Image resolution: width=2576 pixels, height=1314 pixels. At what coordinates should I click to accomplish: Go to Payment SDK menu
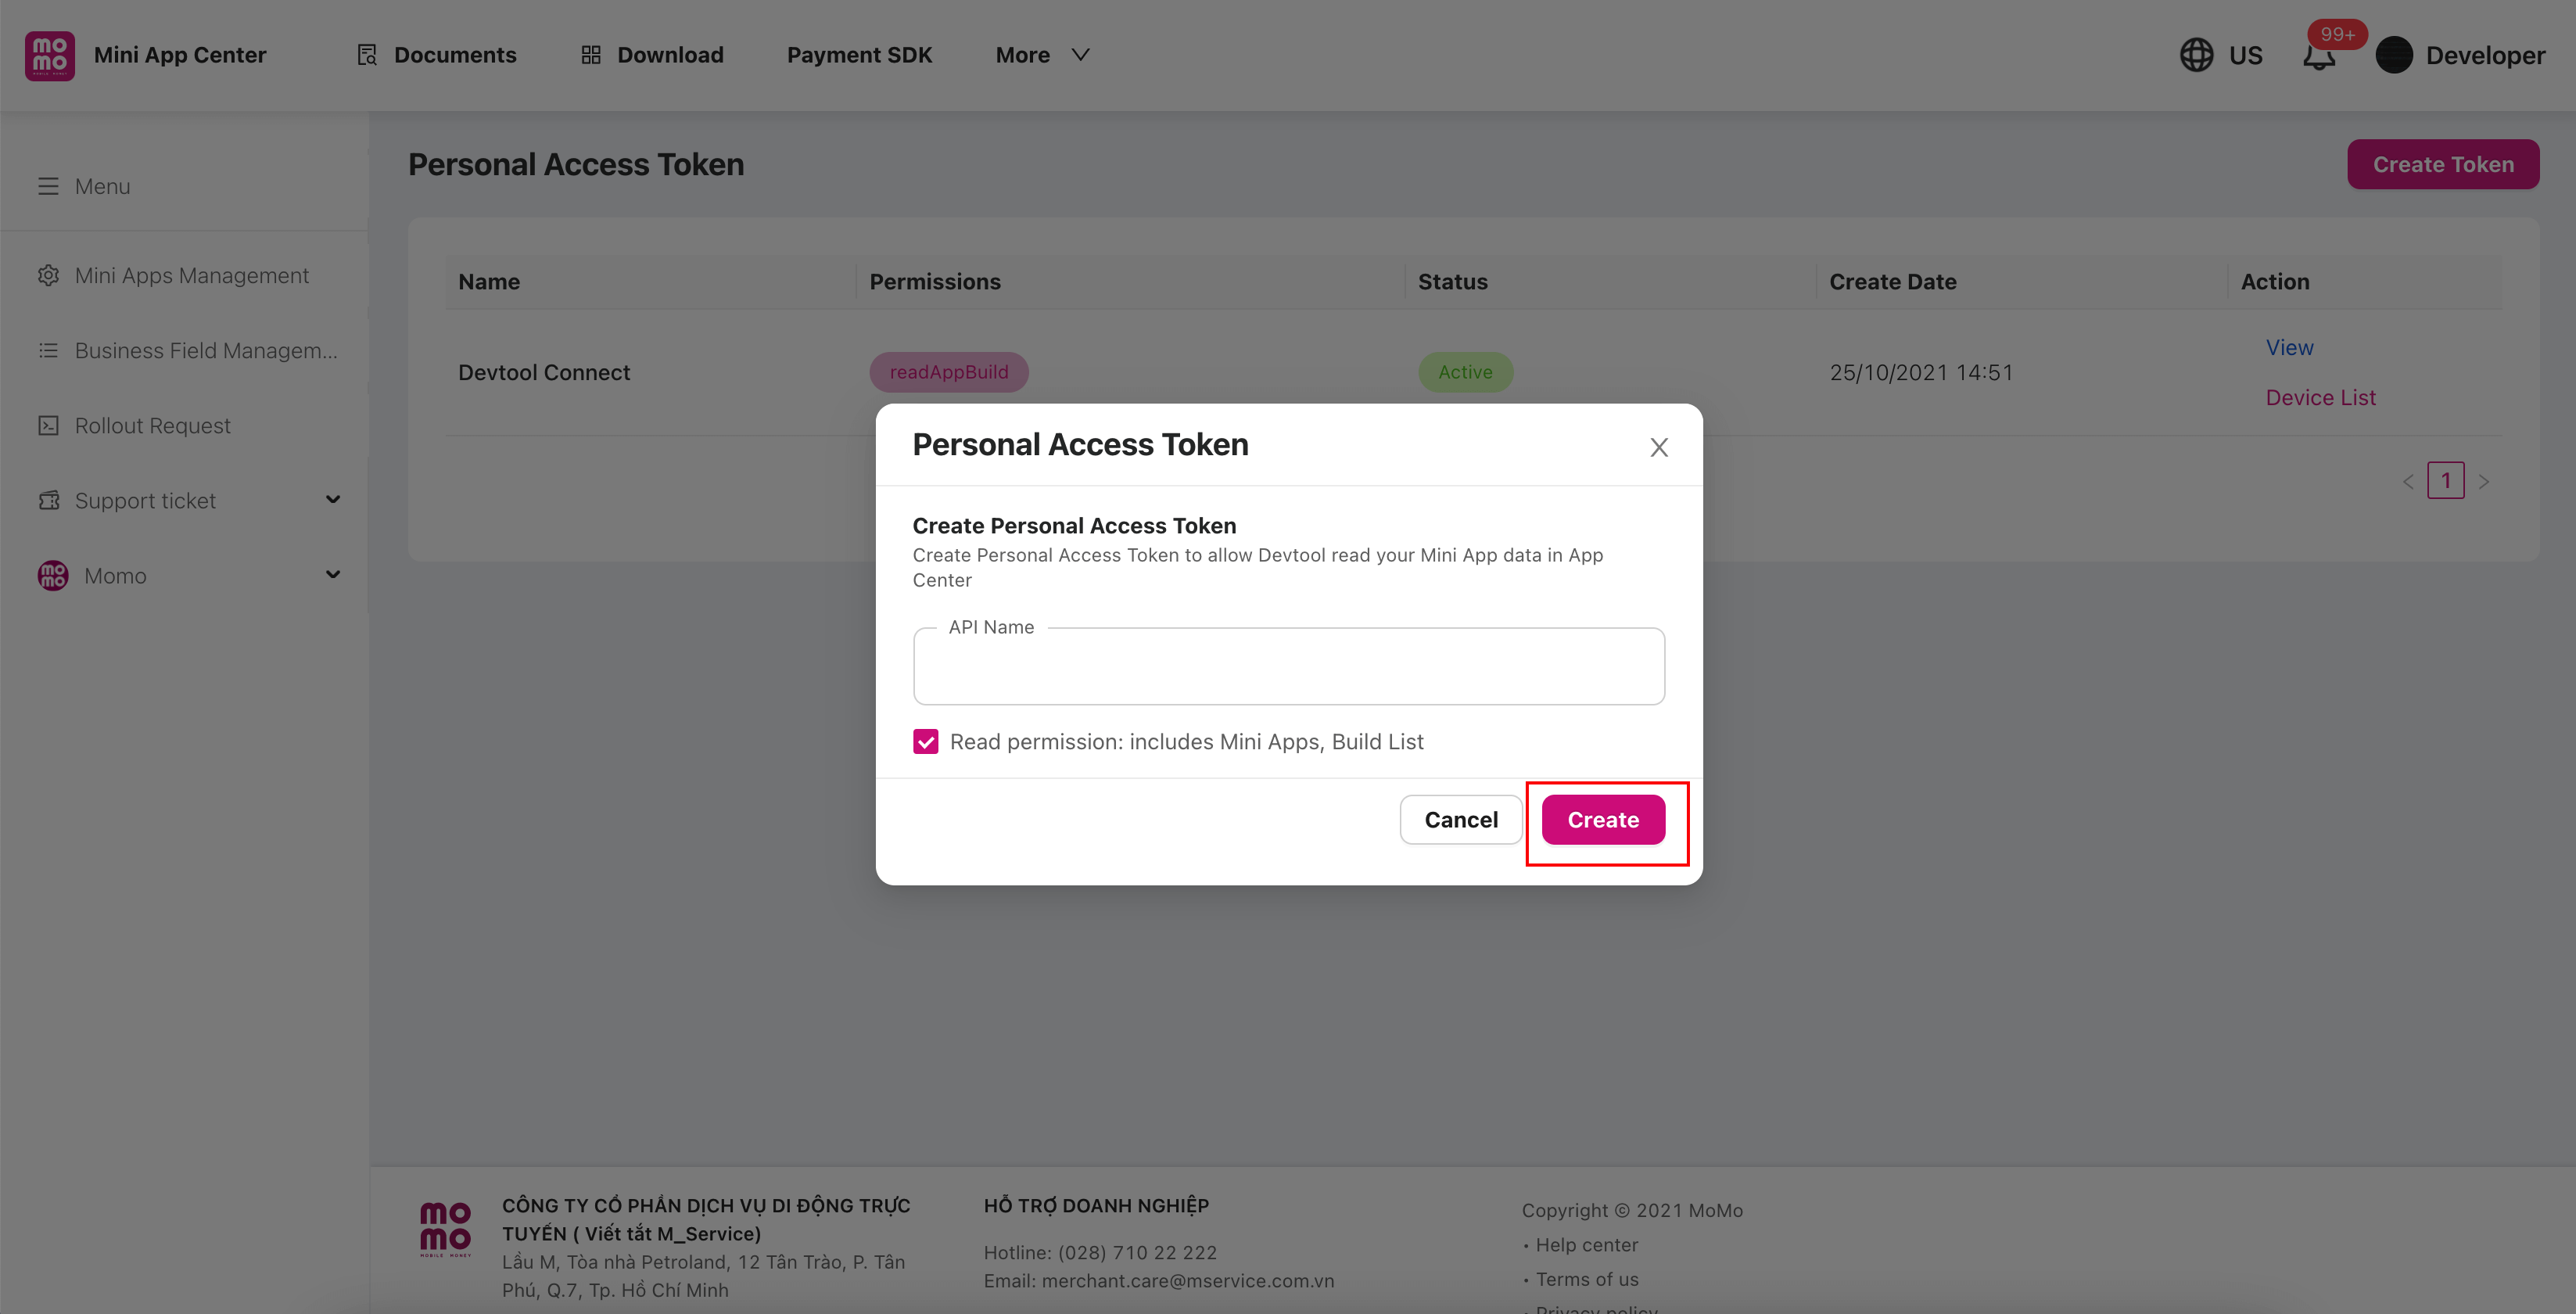coord(859,55)
